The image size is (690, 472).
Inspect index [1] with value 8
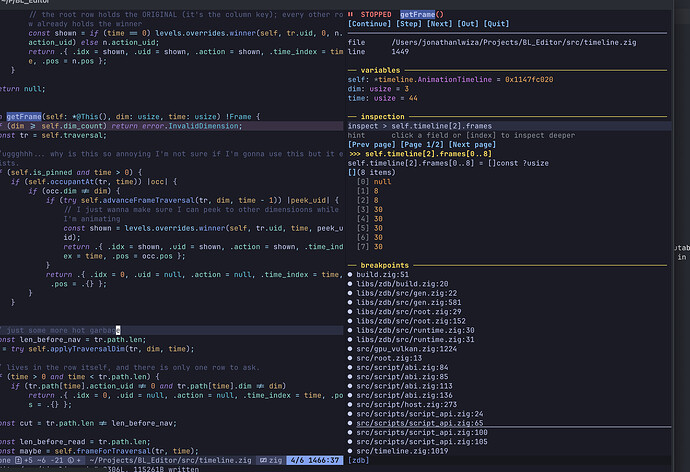pos(367,191)
